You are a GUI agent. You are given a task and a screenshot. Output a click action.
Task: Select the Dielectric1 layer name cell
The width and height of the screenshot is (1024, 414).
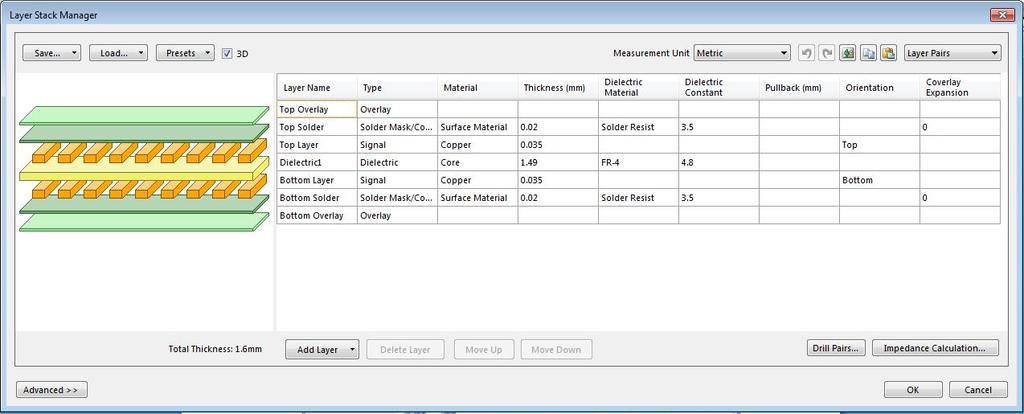(317, 162)
